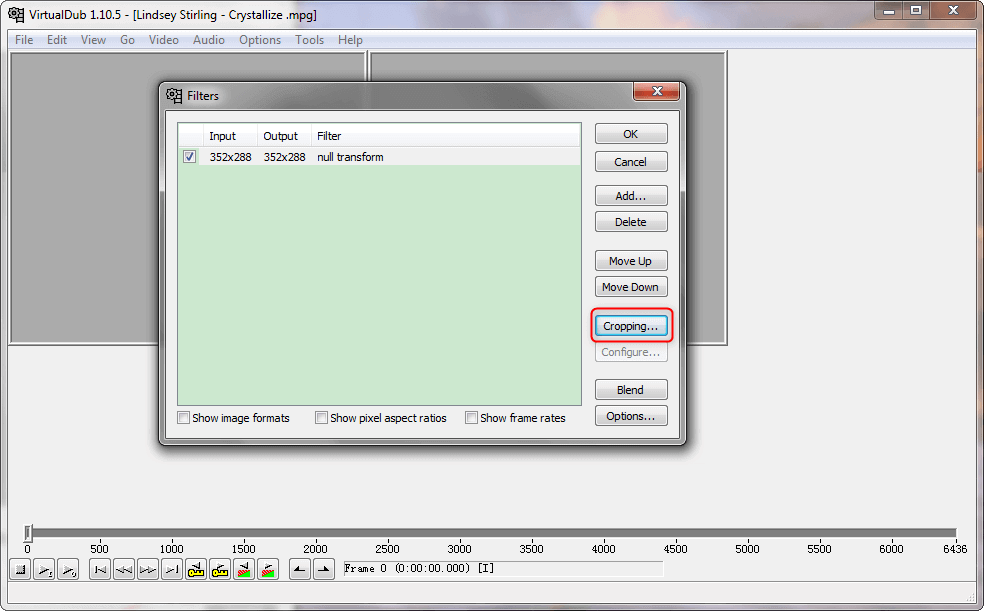Play the input video preview
This screenshot has width=984, height=611.
[44, 570]
